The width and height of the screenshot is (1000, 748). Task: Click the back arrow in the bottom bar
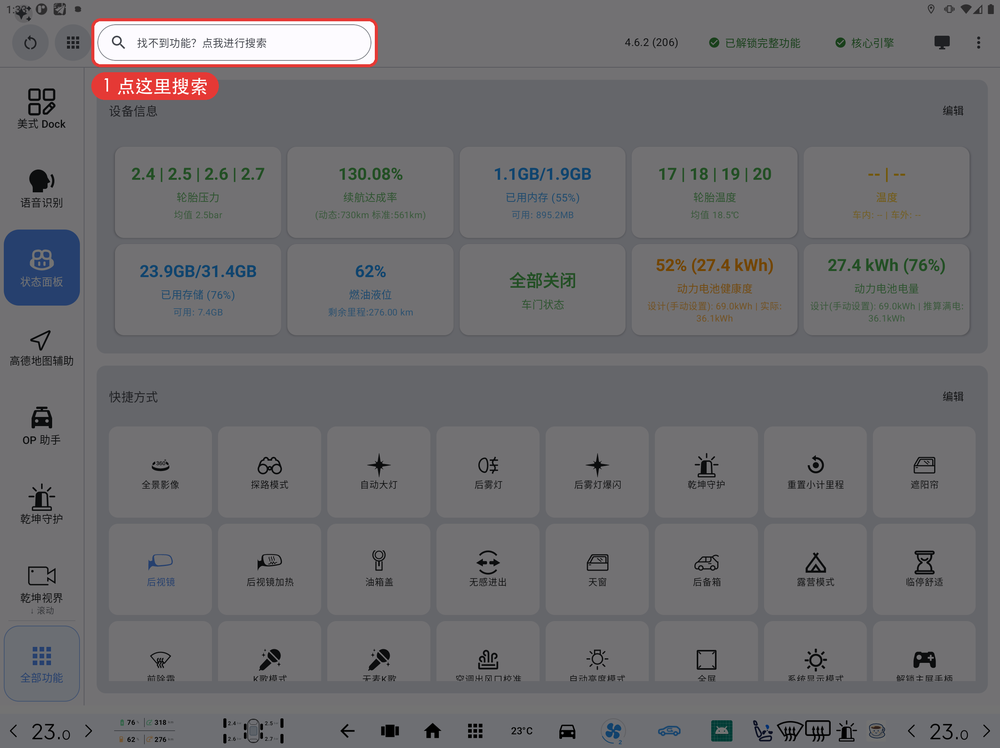click(x=348, y=731)
